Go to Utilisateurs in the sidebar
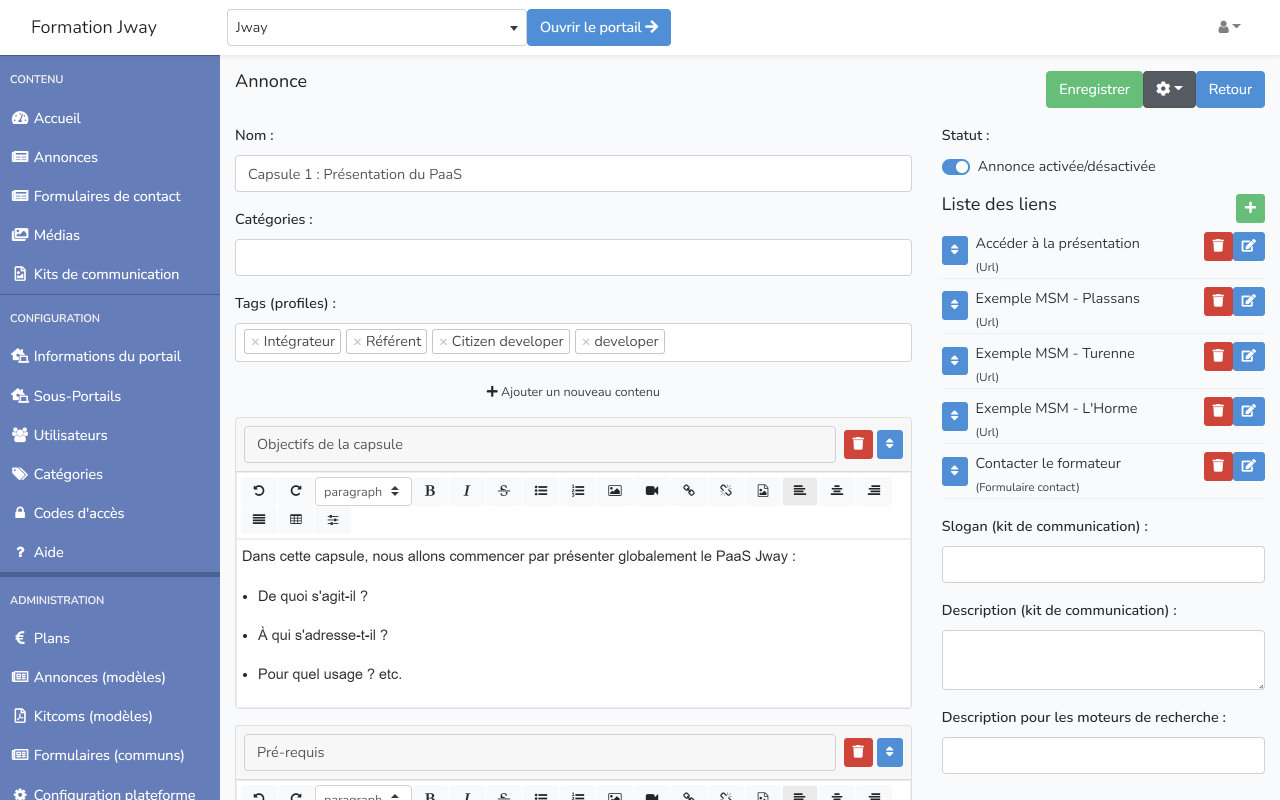Viewport: 1280px width, 800px height. [x=70, y=435]
